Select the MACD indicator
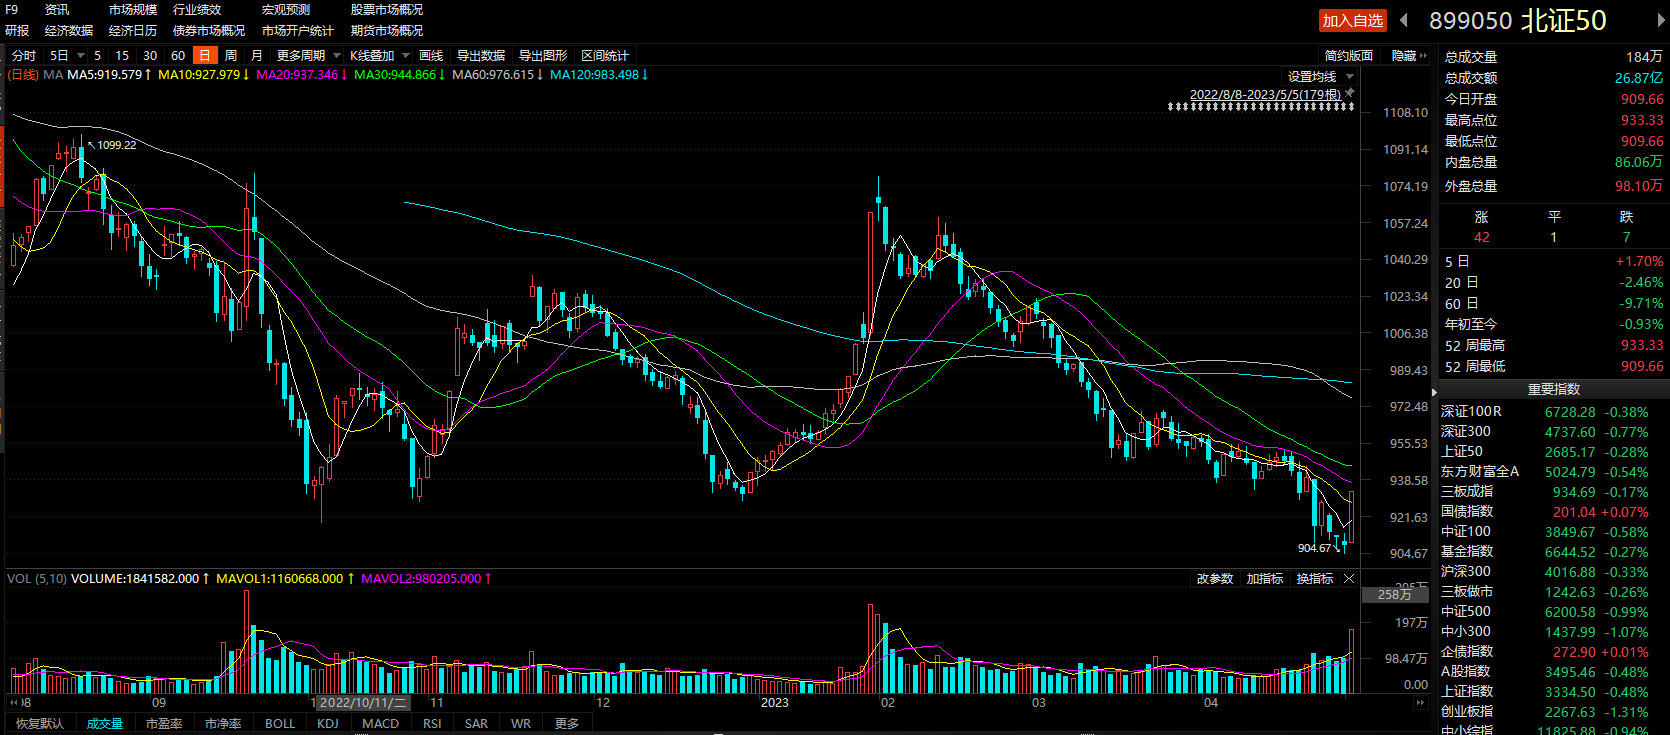Image resolution: width=1670 pixels, height=735 pixels. coord(380,723)
